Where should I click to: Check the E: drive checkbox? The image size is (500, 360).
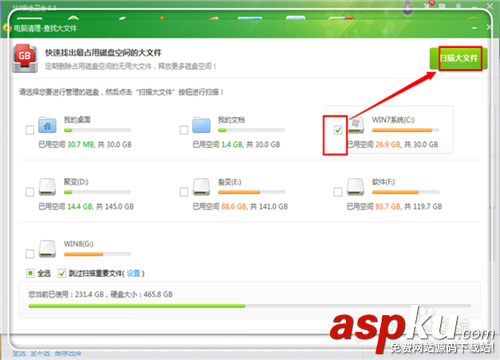(x=184, y=192)
